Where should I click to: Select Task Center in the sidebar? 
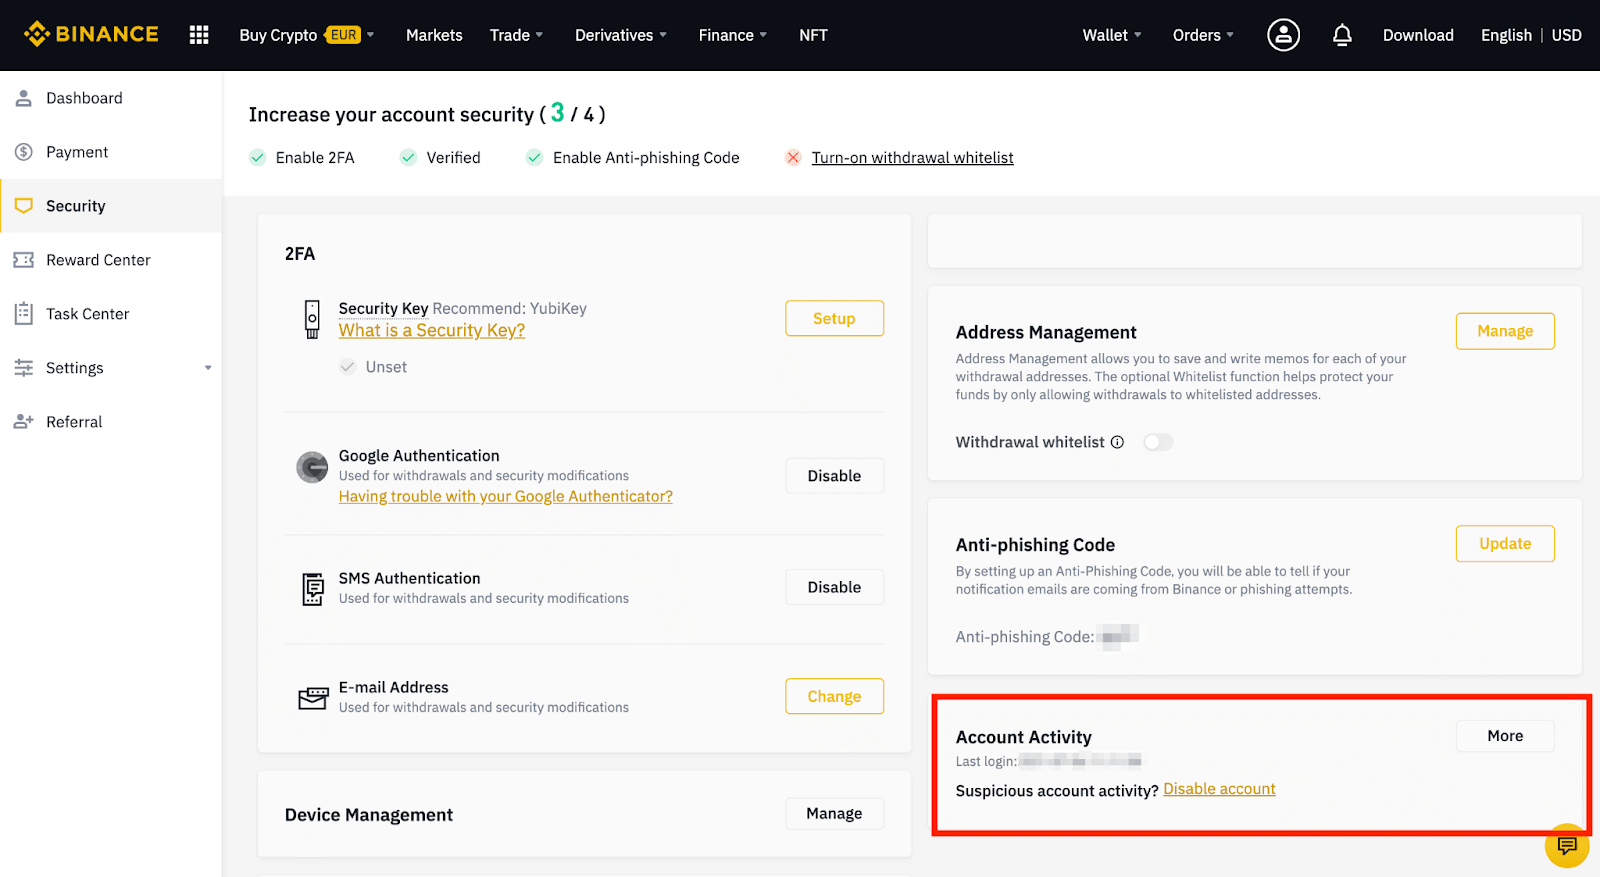pos(111,314)
